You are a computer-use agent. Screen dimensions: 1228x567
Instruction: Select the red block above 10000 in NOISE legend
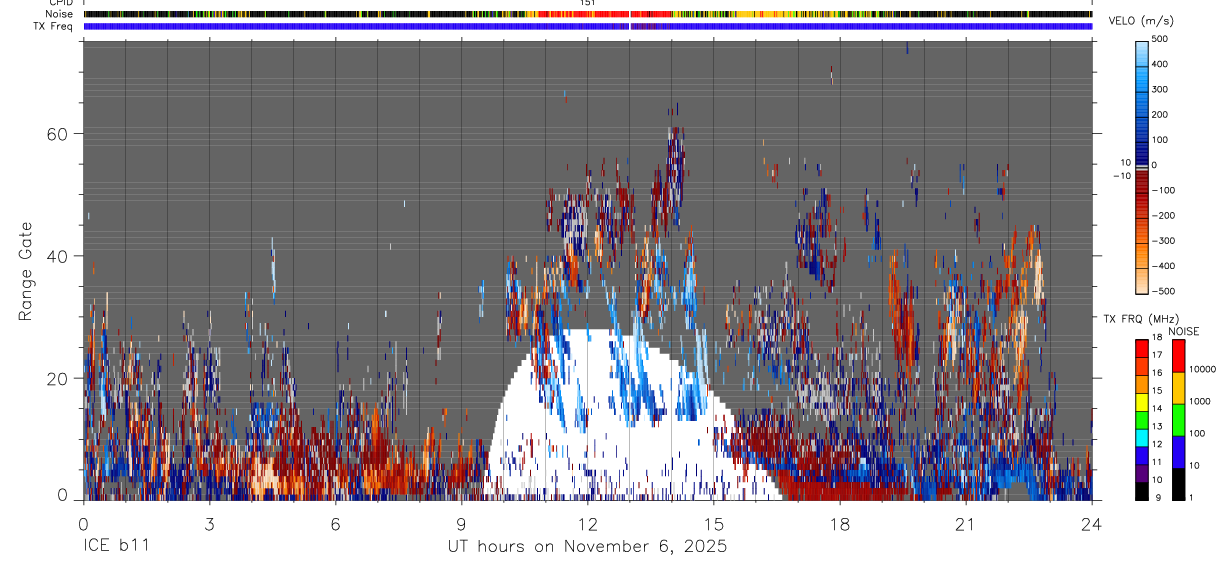coord(1178,355)
